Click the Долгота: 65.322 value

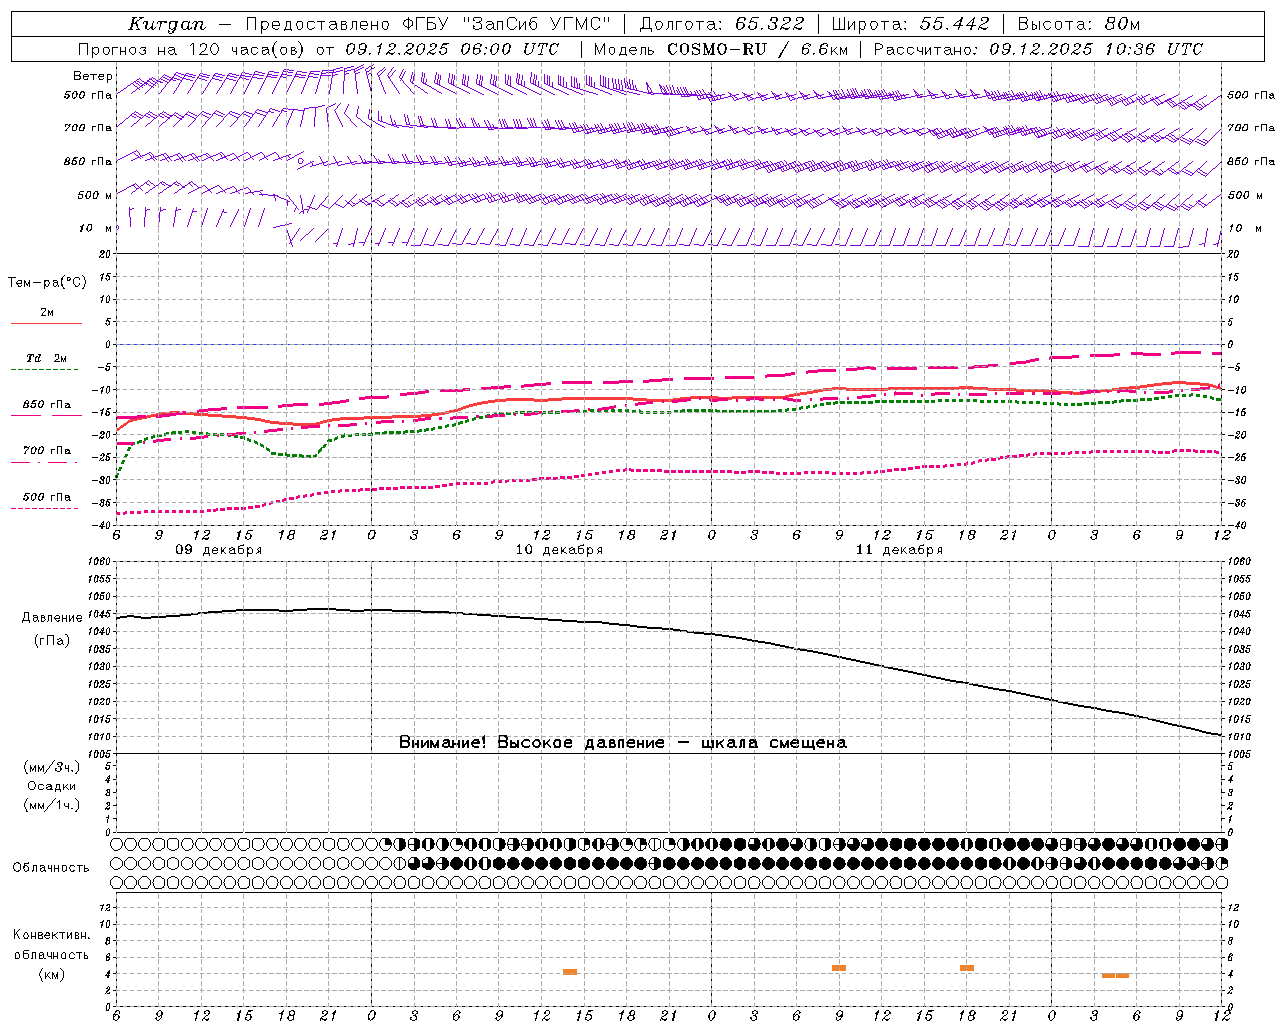coord(722,24)
